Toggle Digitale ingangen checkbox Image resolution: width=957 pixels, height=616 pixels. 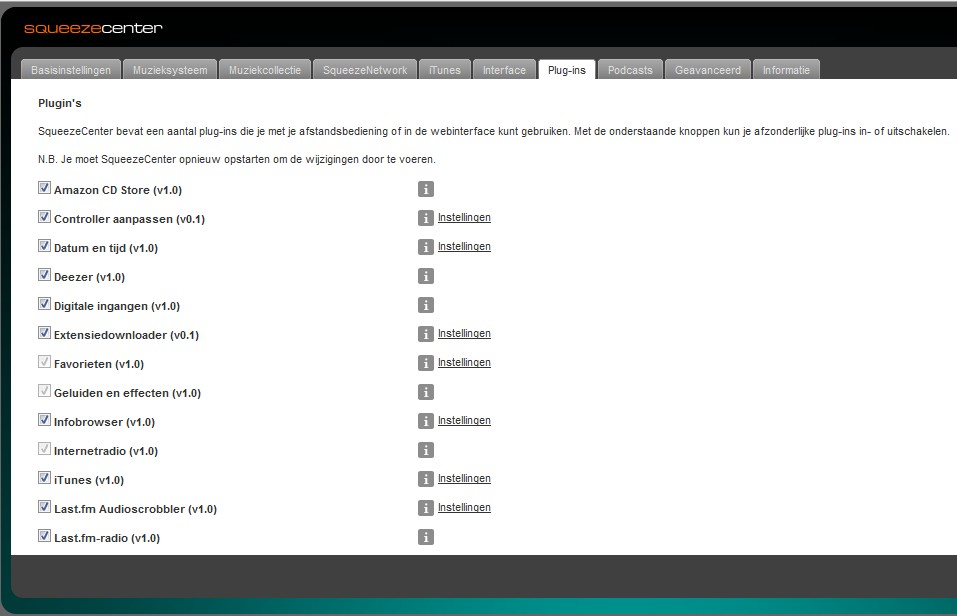click(44, 303)
